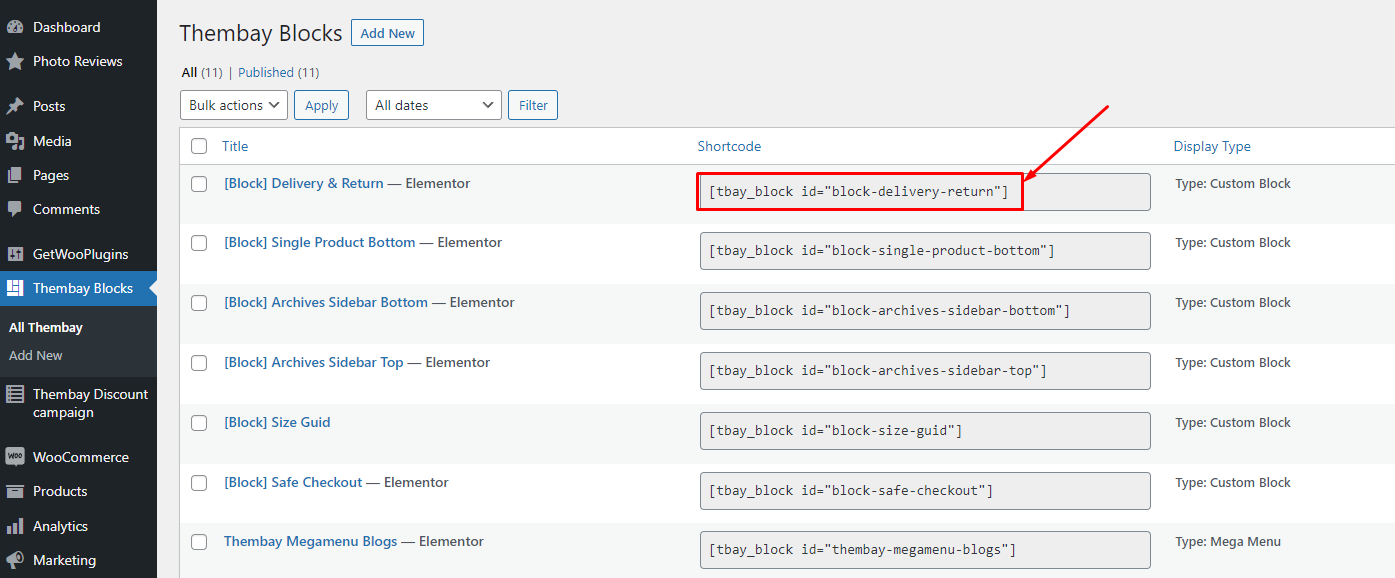This screenshot has width=1395, height=578.
Task: Check the Safe Checkout block checkbox
Action: click(x=199, y=483)
